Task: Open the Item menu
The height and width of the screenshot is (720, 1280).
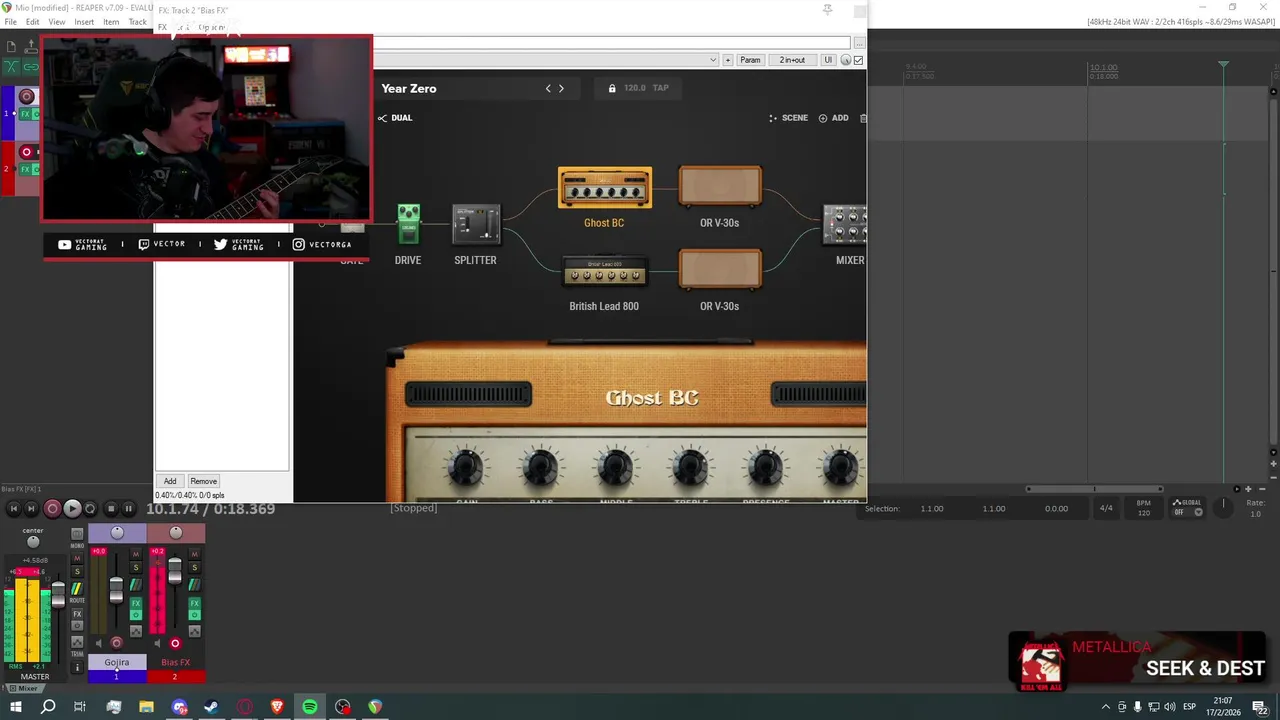Action: 111,22
